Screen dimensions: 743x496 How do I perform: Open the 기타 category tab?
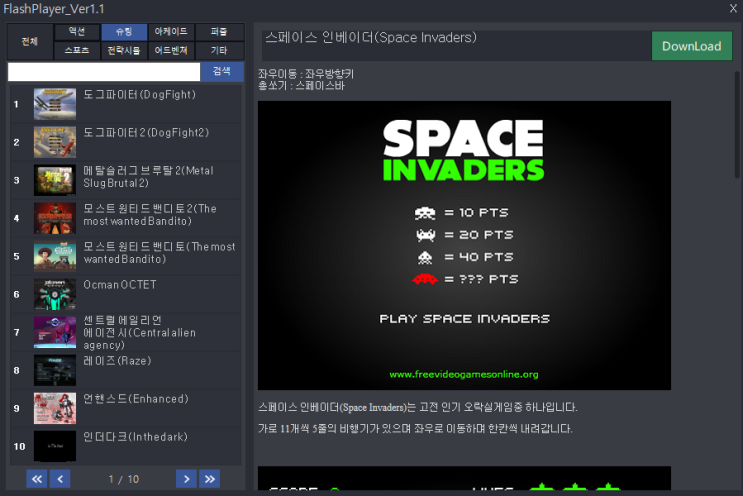click(219, 50)
